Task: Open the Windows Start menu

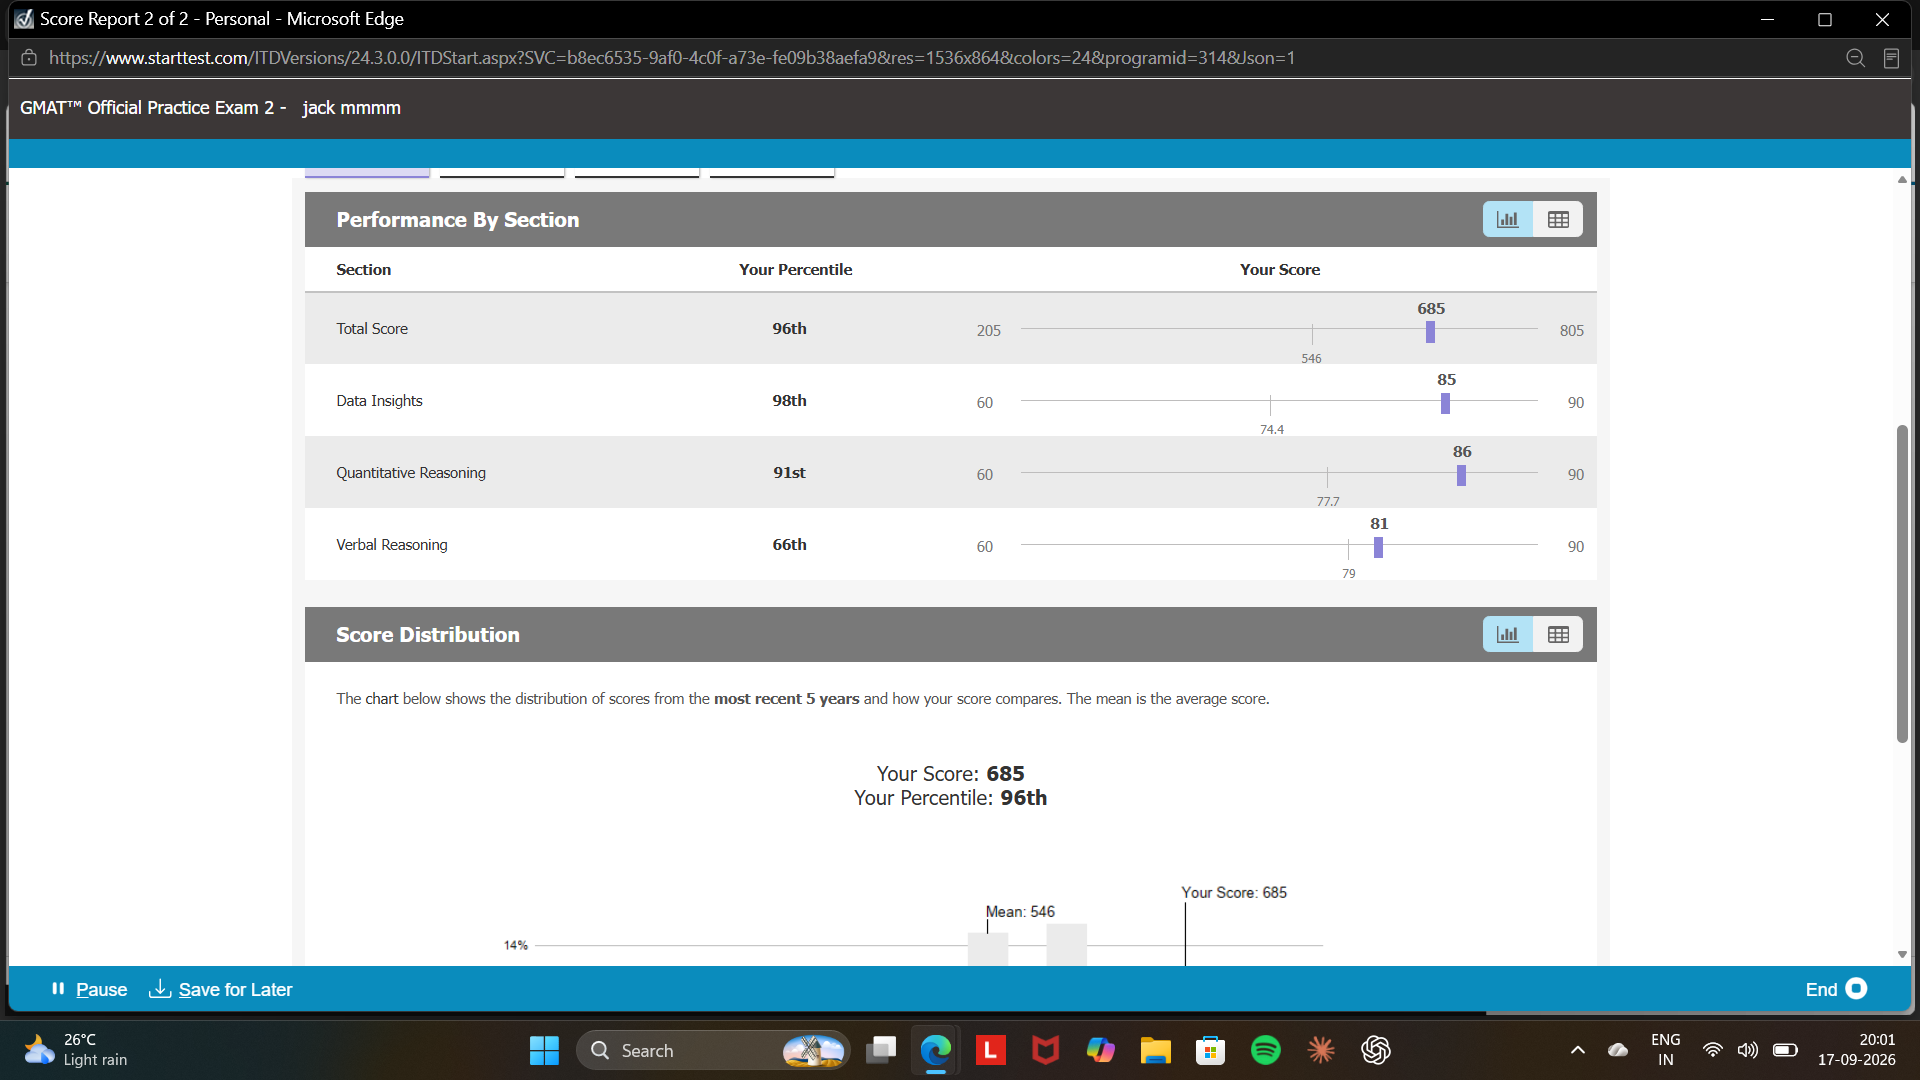Action: (x=544, y=1050)
